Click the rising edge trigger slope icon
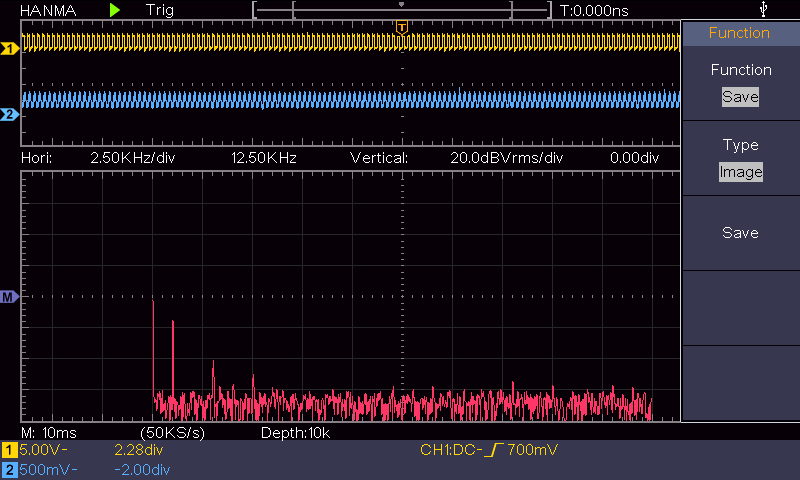800x480 pixels. coord(493,451)
